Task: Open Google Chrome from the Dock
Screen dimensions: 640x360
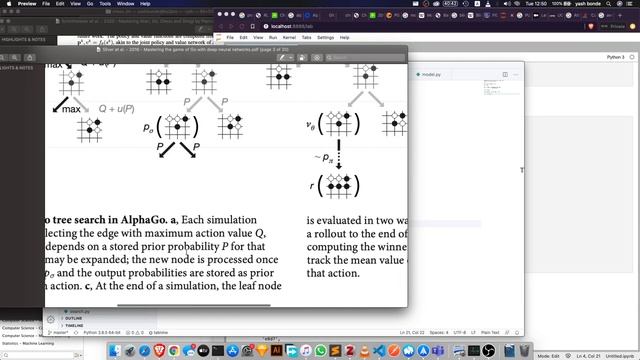Action: point(174,350)
